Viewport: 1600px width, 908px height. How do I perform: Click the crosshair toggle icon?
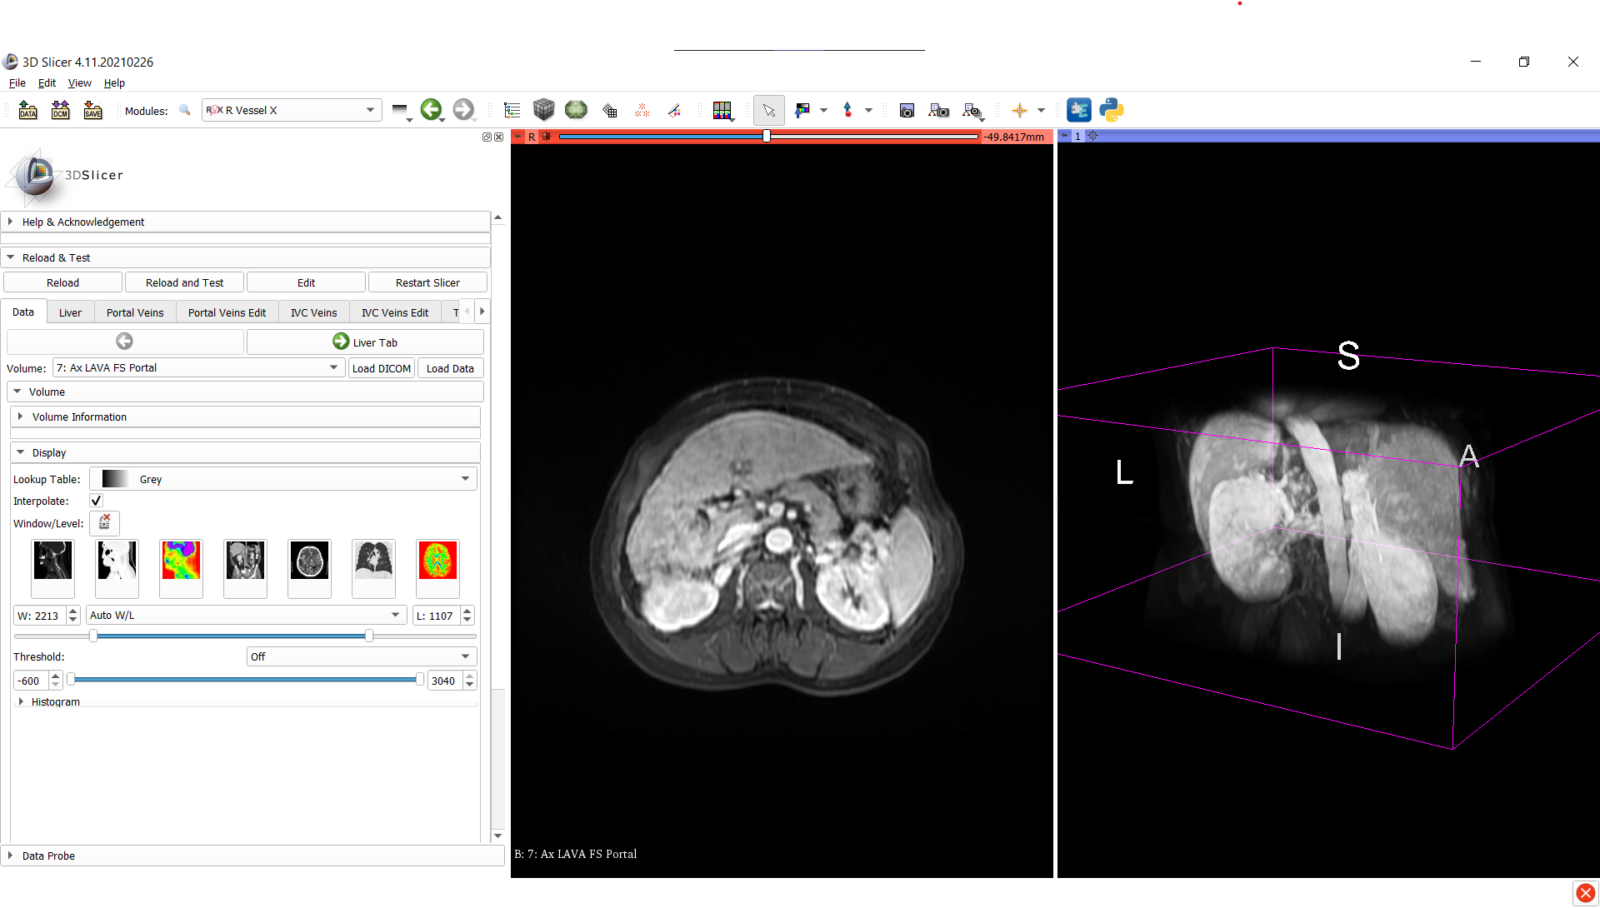coord(1020,110)
